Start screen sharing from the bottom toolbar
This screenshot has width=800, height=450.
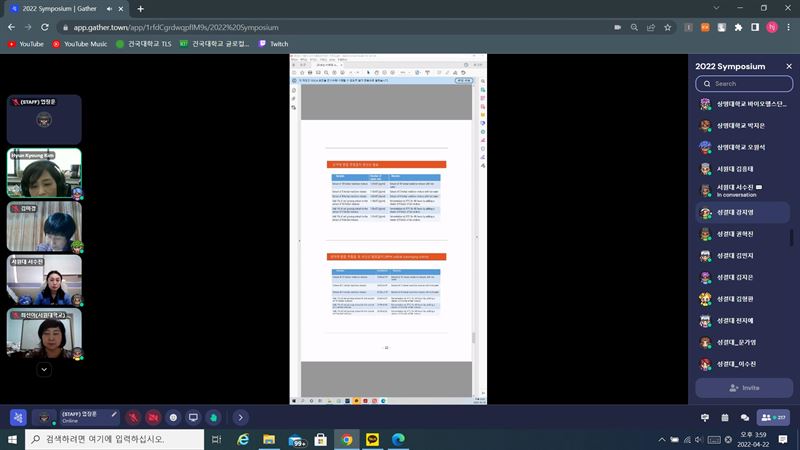(x=193, y=417)
